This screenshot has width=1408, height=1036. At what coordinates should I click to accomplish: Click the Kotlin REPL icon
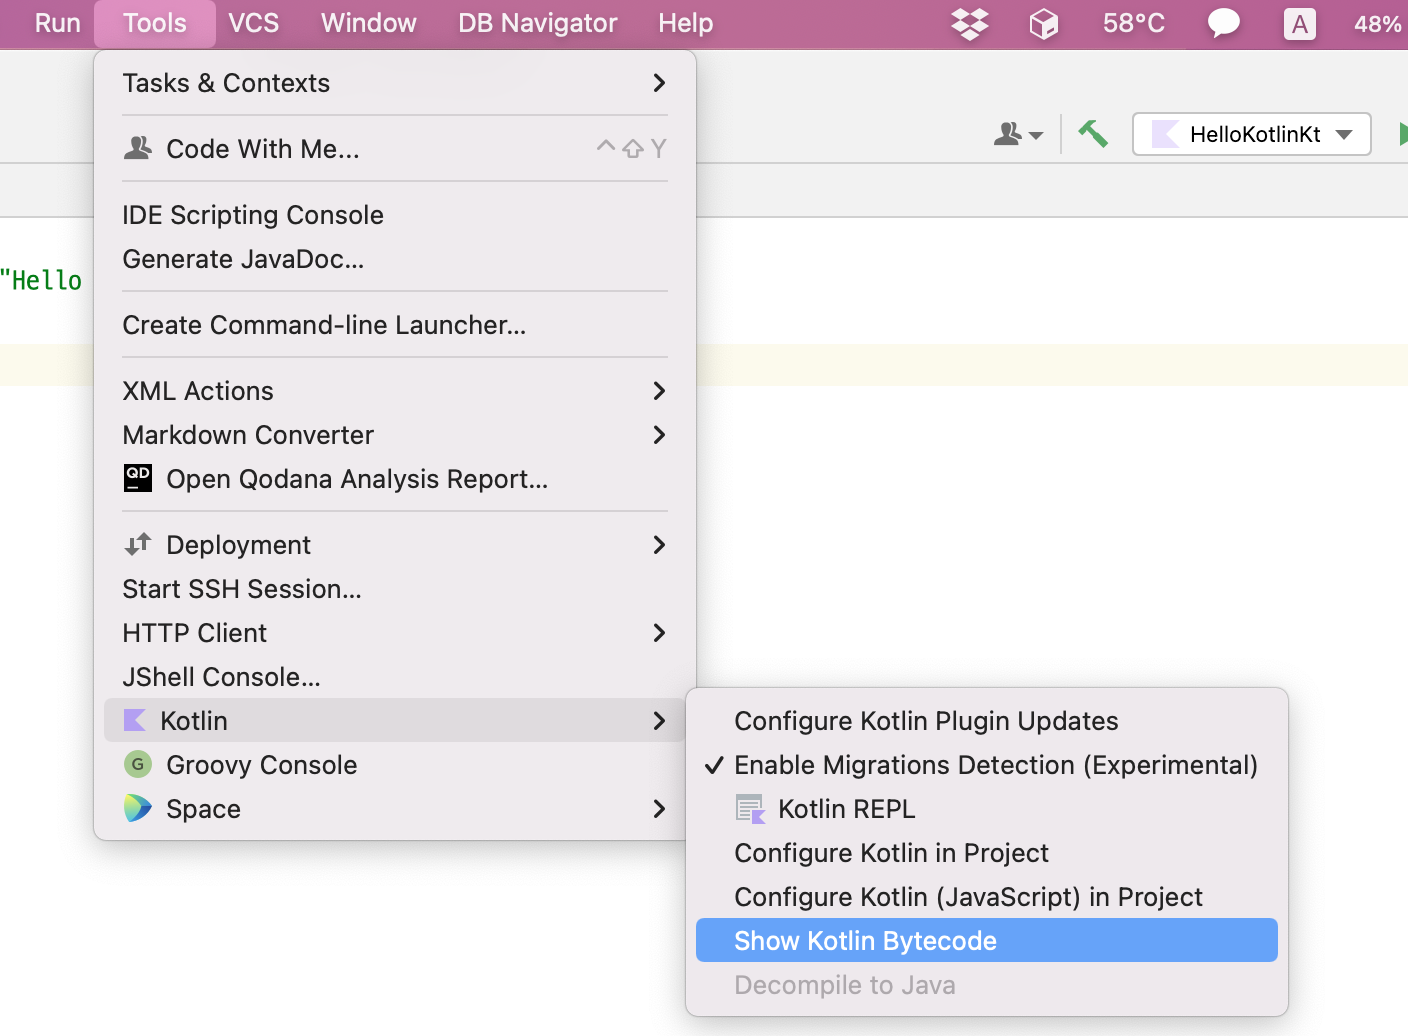750,808
